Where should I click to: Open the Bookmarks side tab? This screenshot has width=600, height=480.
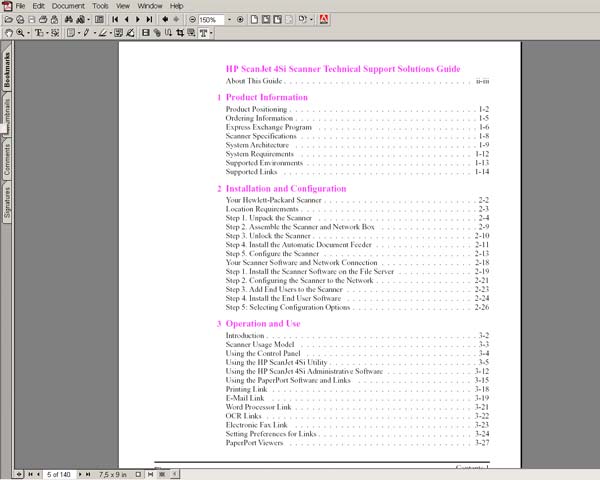click(7, 69)
